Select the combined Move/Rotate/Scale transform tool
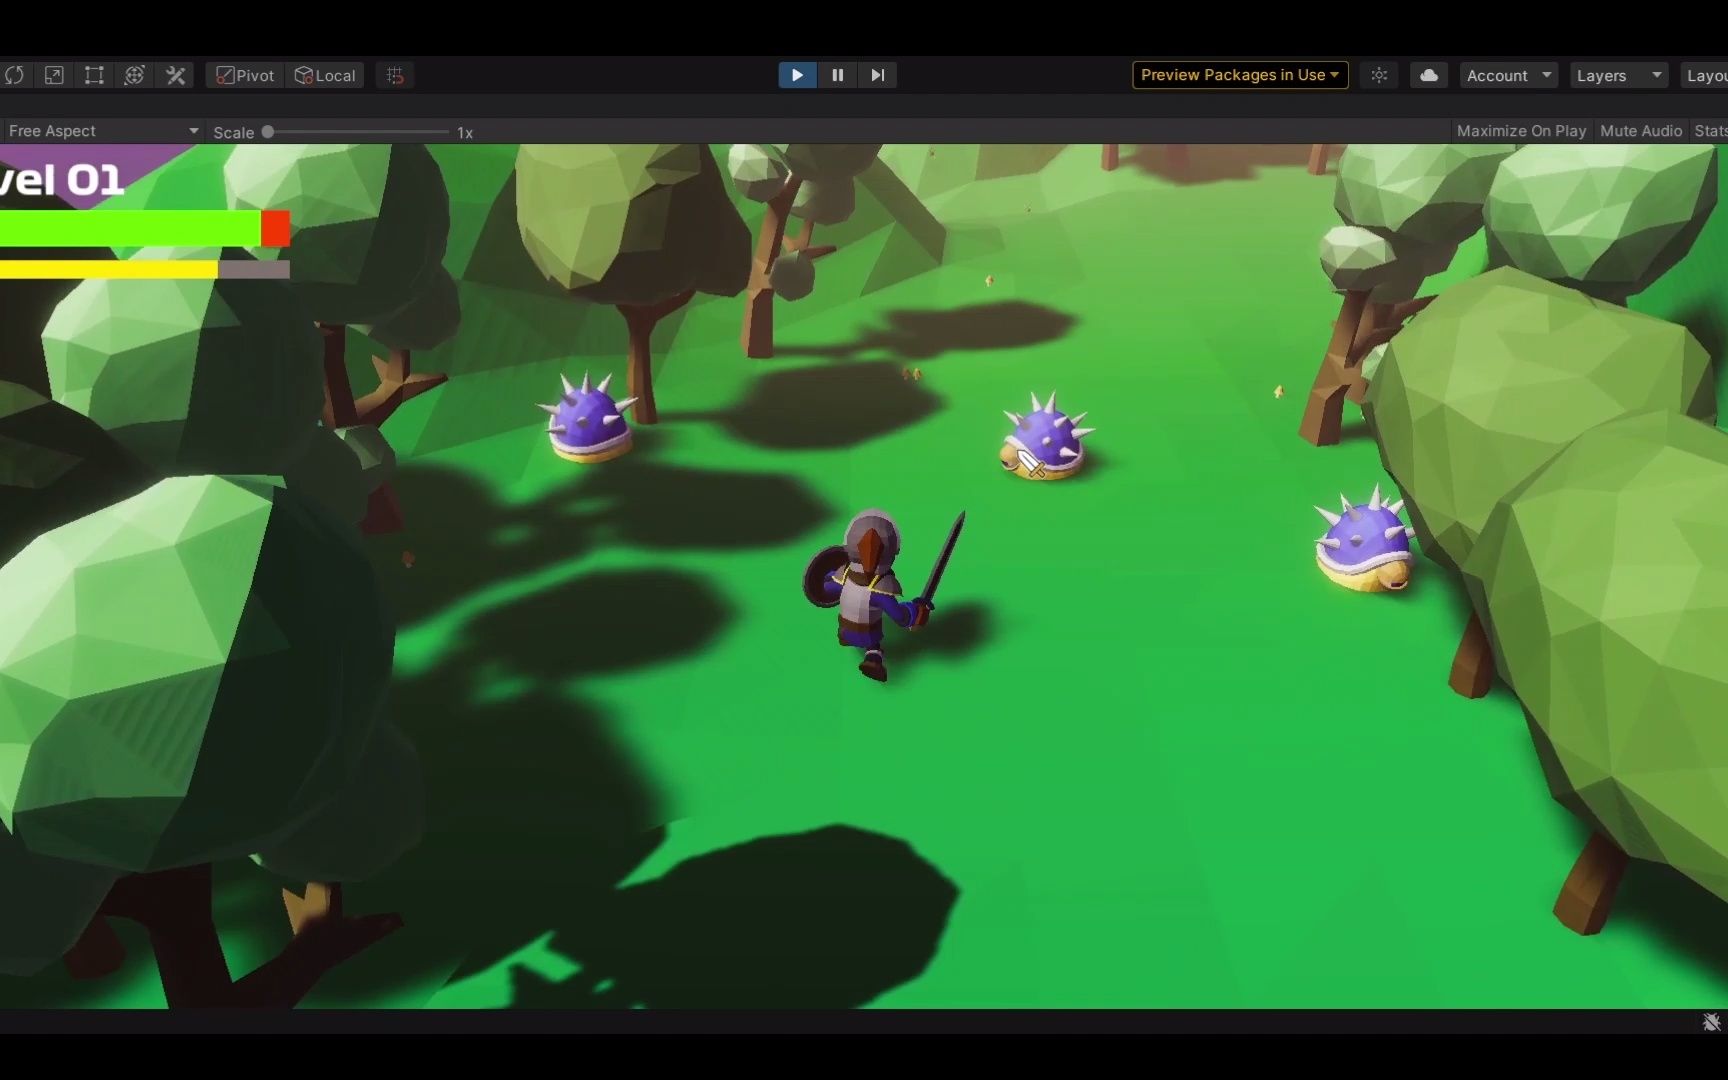1728x1080 pixels. (x=135, y=75)
